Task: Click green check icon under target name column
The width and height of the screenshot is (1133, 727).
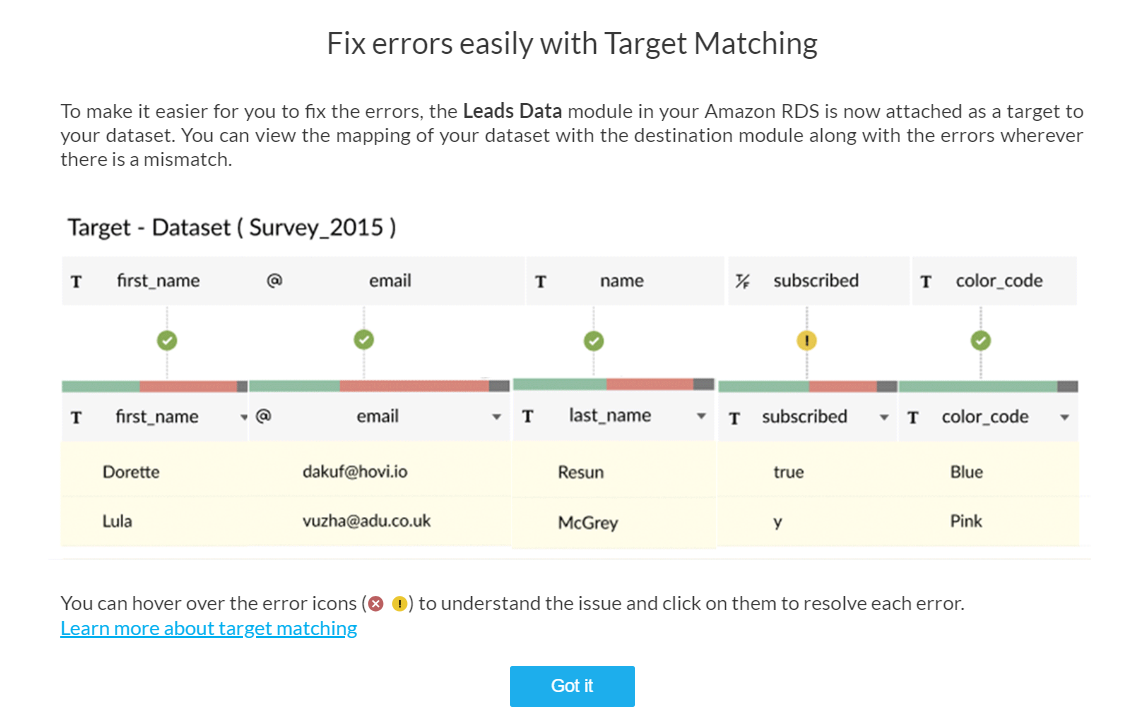Action: tap(593, 340)
